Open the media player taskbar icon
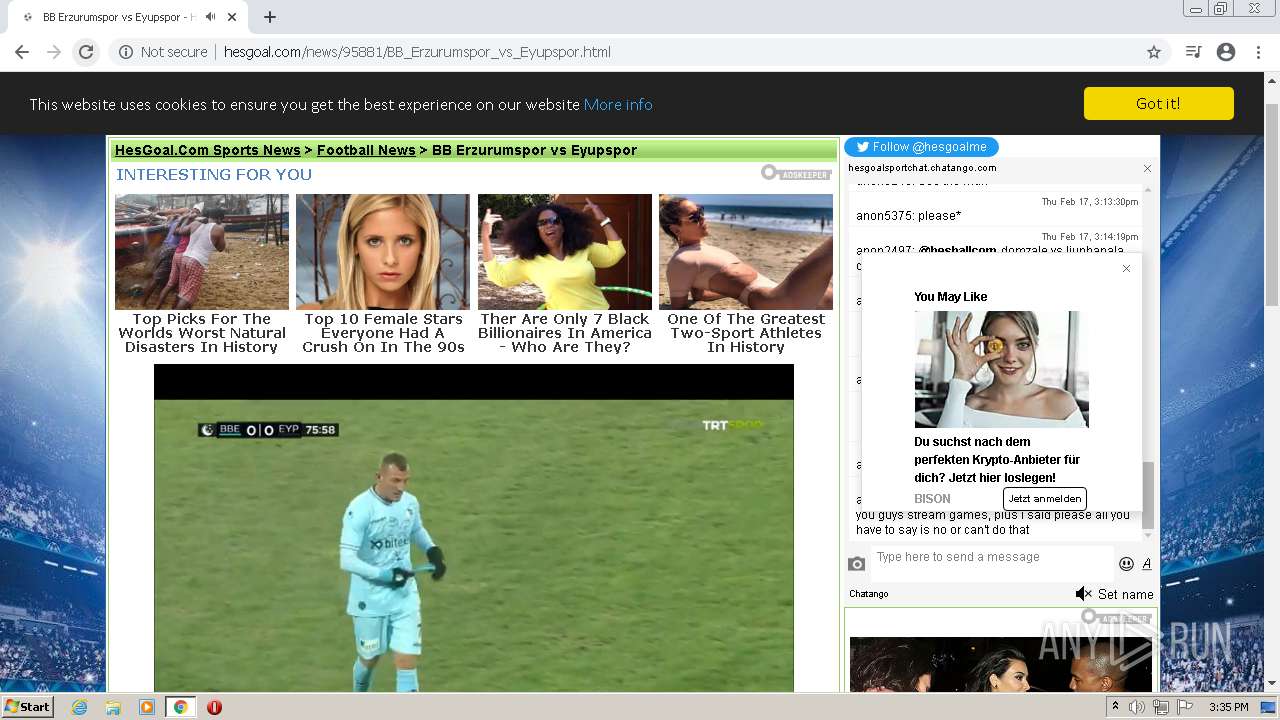Screen dimensions: 1280x720 (147, 707)
